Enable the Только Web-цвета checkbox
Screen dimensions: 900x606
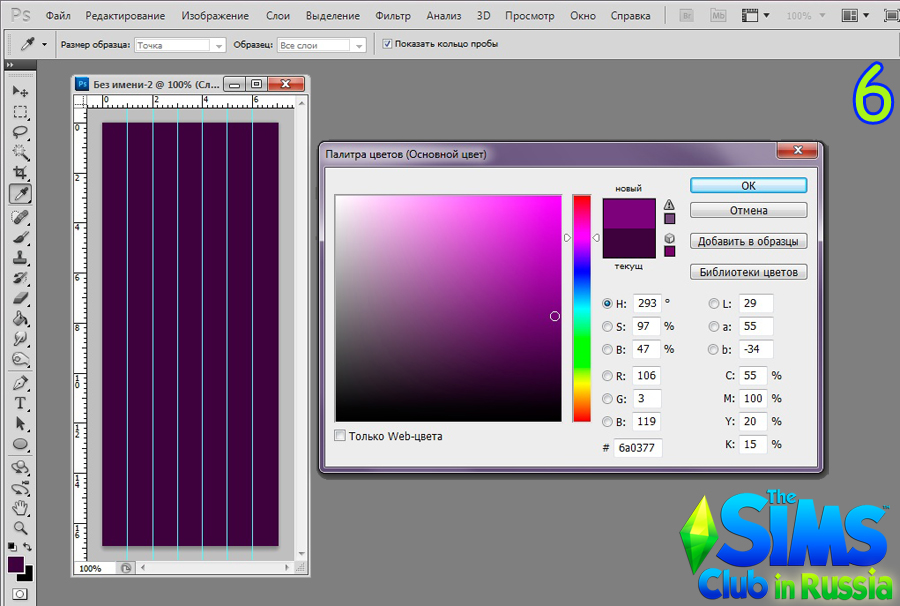pyautogui.click(x=341, y=436)
